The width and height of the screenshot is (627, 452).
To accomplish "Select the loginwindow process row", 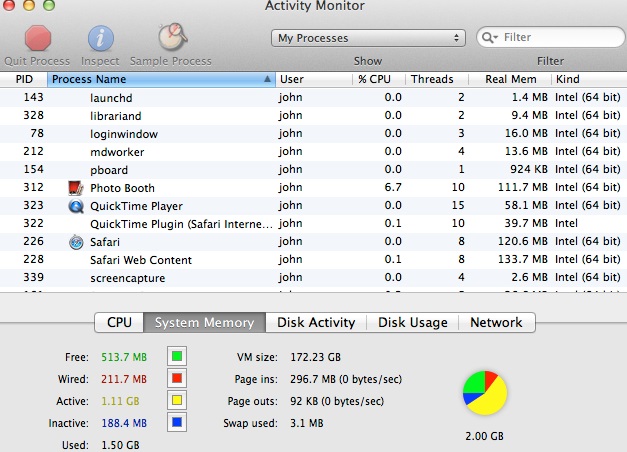I will pyautogui.click(x=314, y=134).
